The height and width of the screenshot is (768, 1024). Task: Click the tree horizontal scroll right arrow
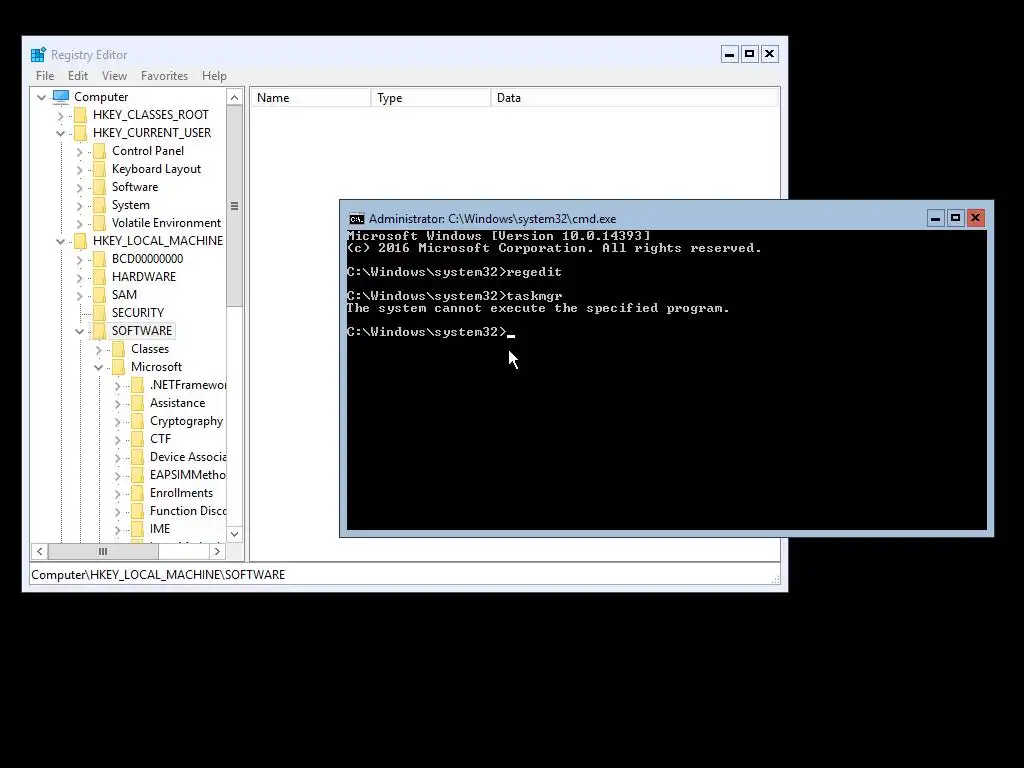point(217,552)
